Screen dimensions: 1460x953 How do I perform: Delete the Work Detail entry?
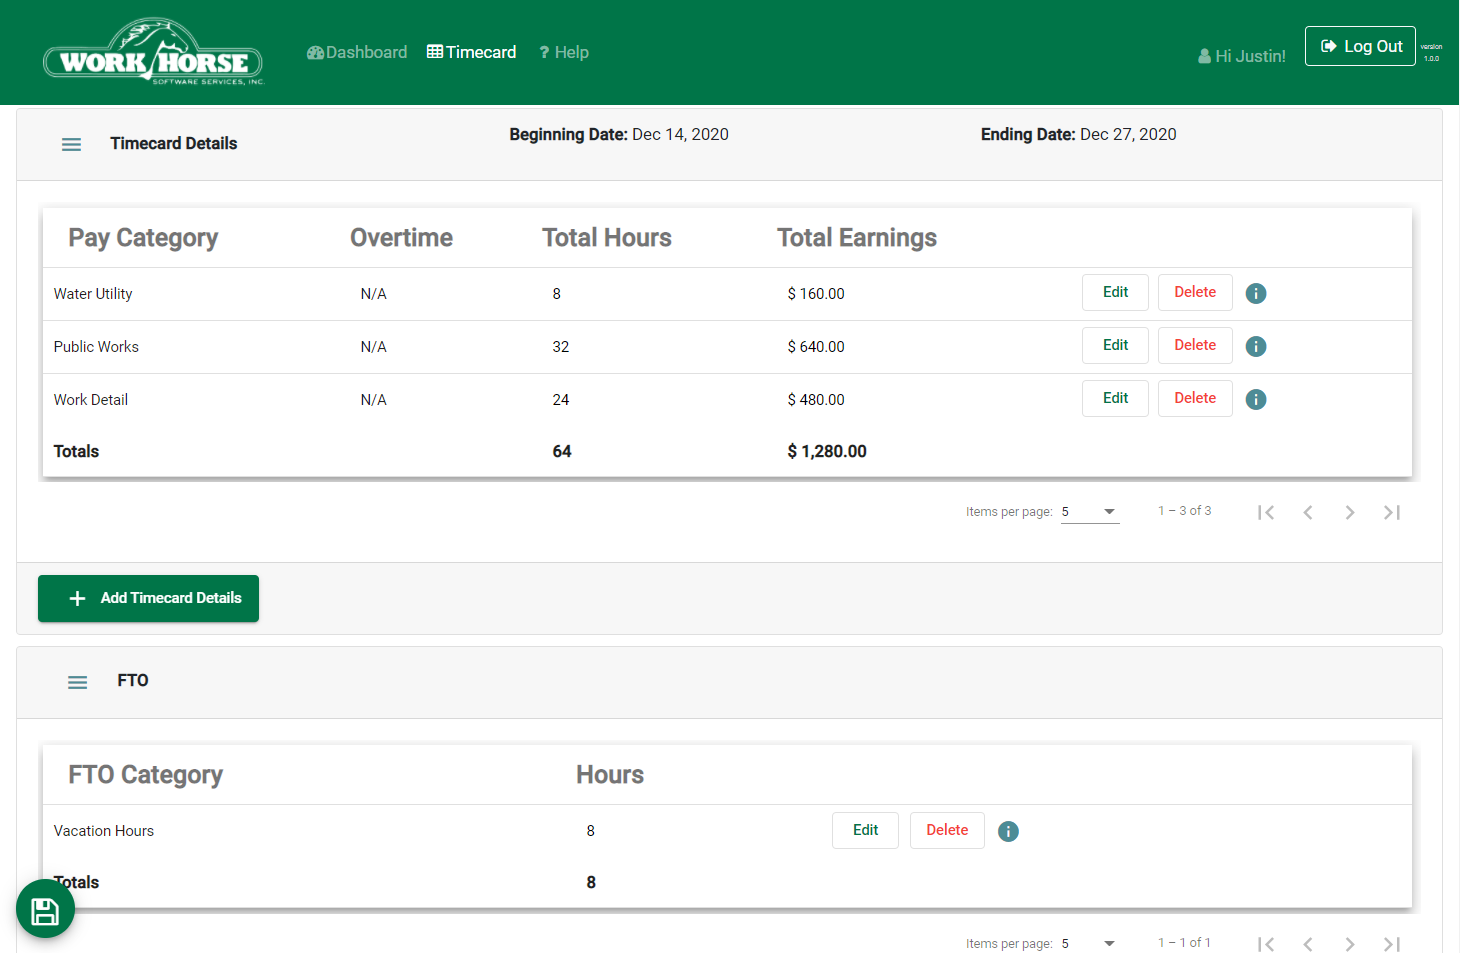pyautogui.click(x=1195, y=398)
